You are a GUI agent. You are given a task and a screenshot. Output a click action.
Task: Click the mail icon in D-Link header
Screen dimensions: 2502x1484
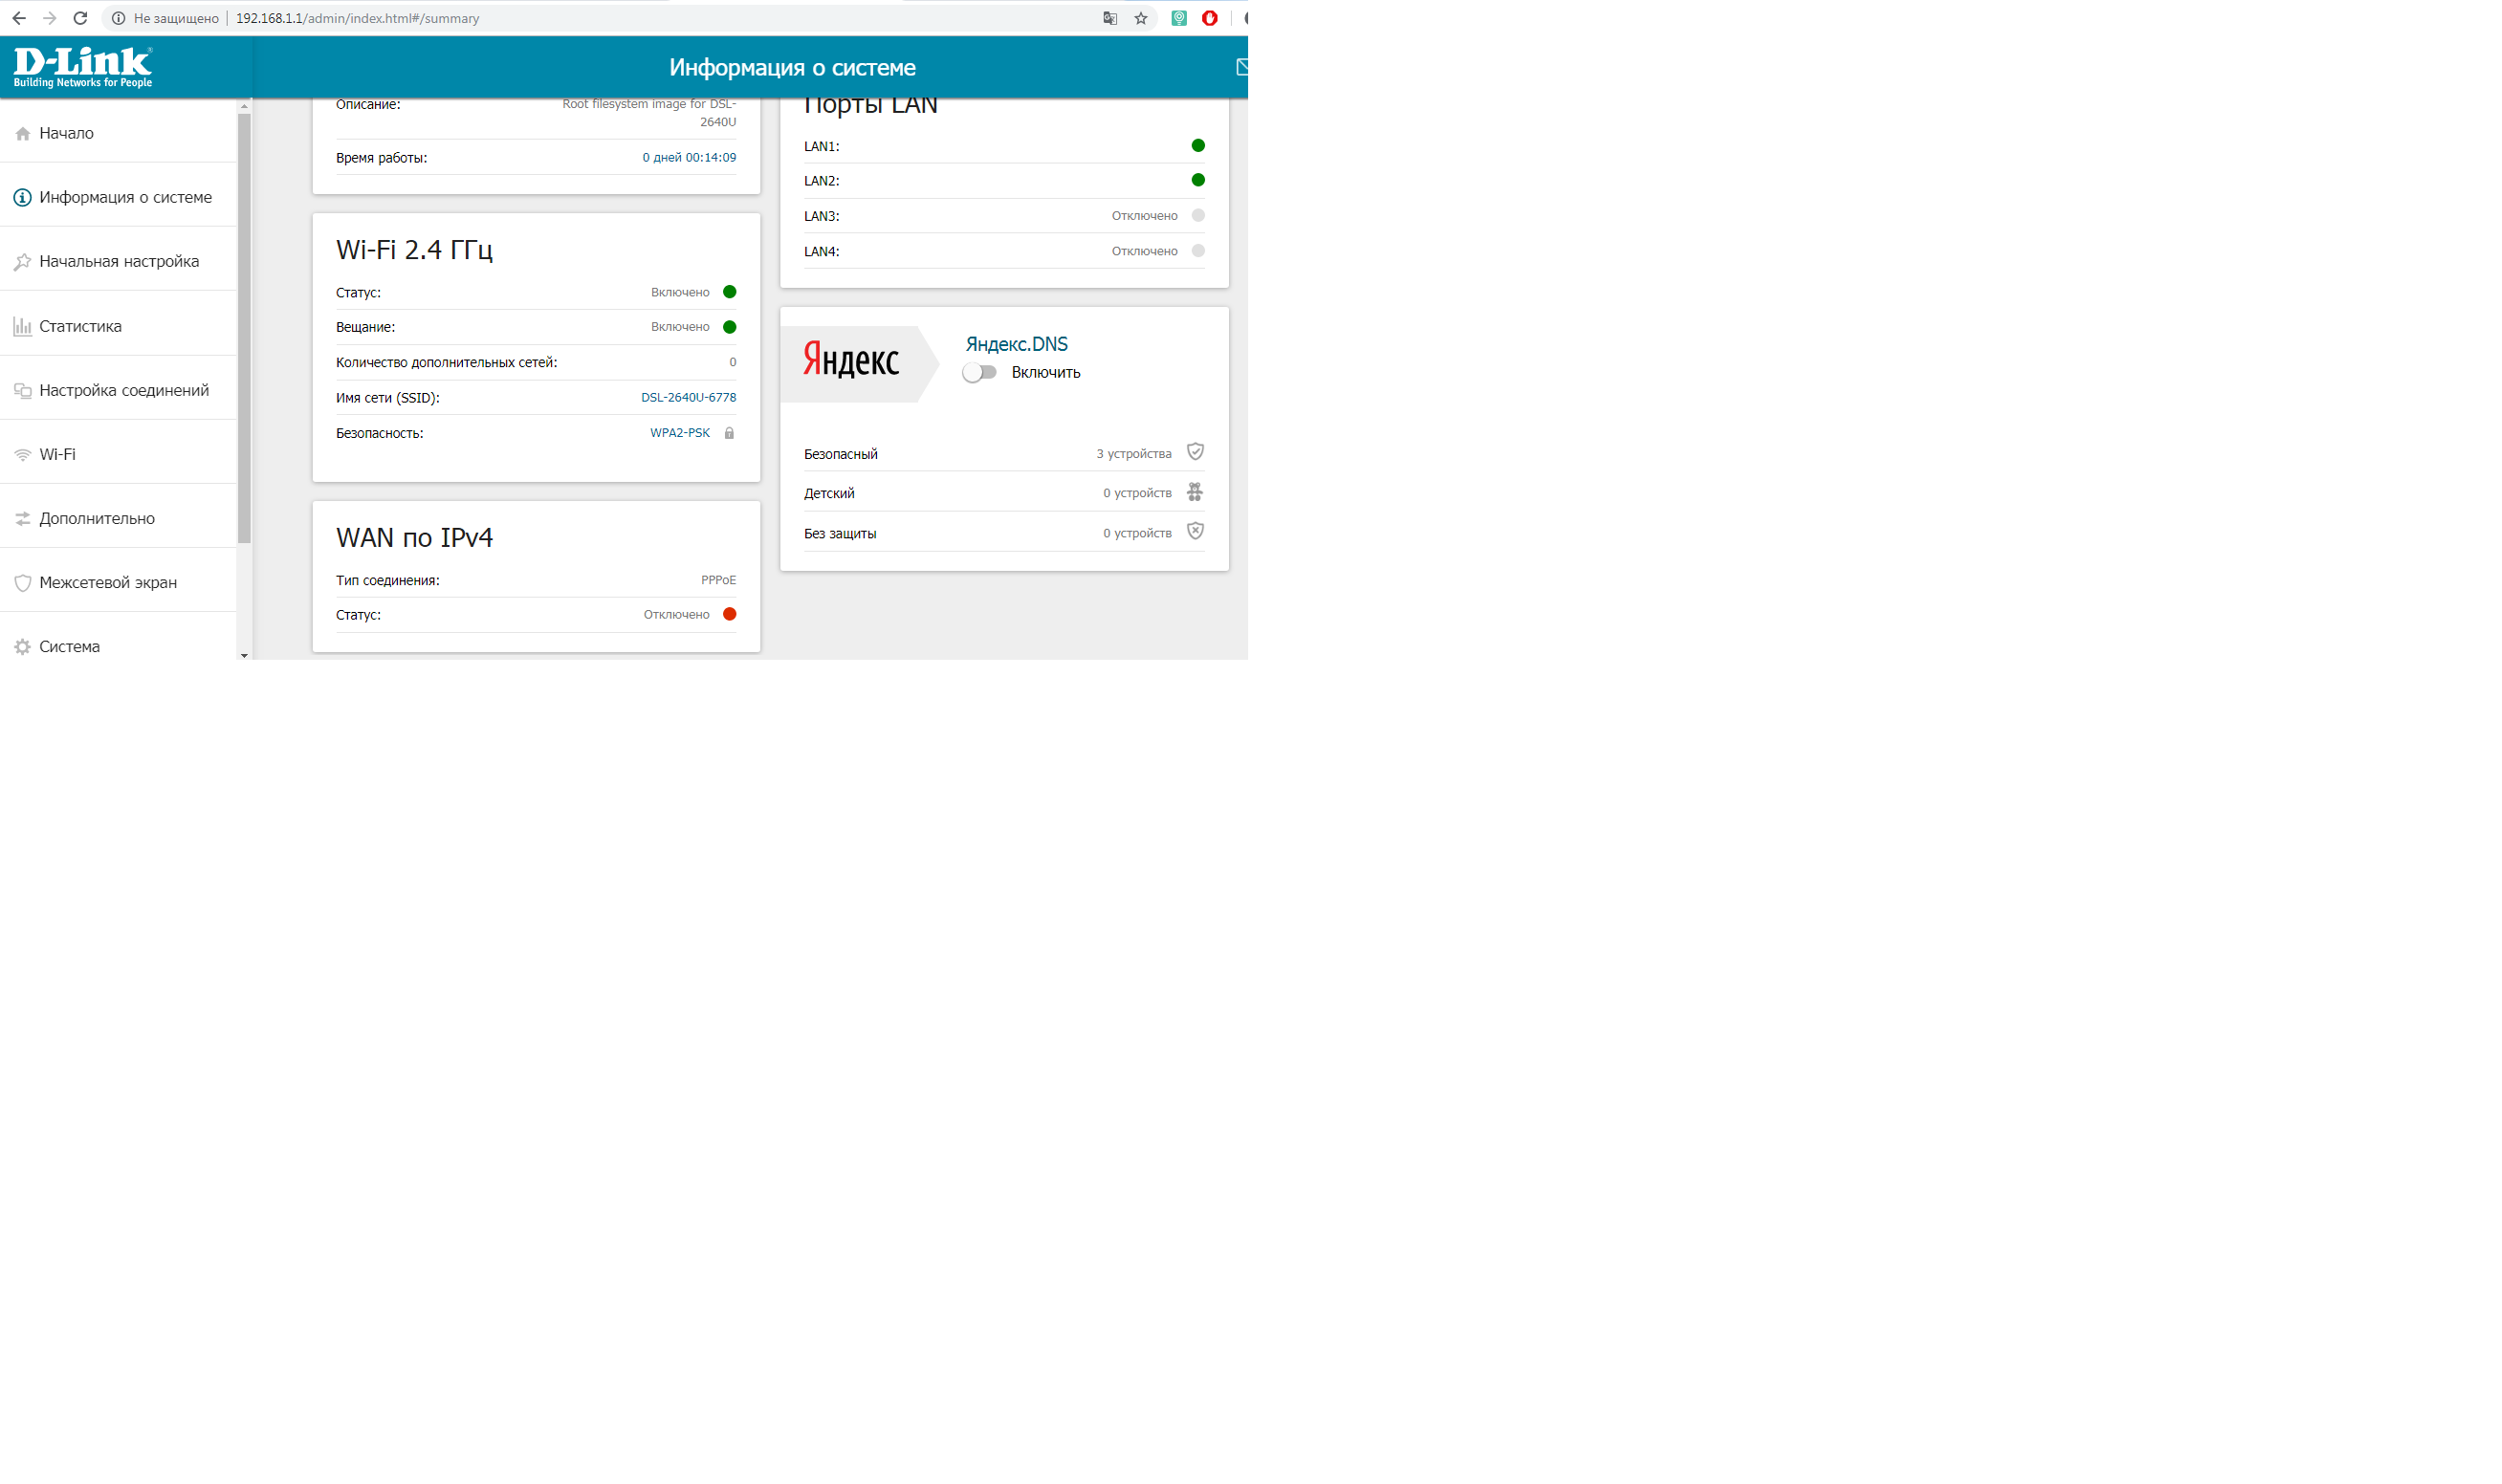click(1242, 67)
